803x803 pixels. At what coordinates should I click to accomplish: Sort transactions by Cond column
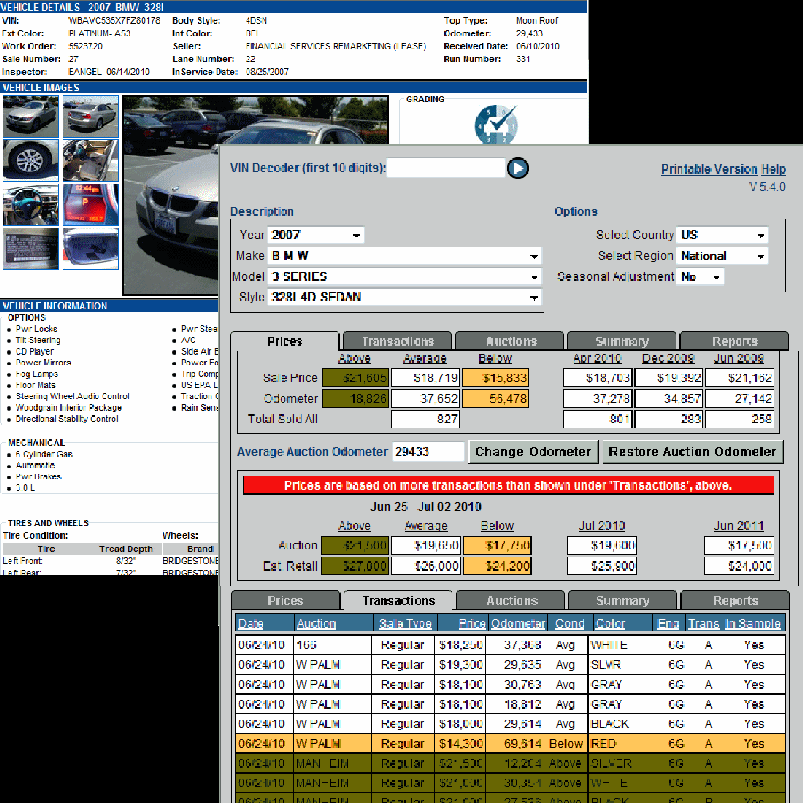tap(569, 623)
